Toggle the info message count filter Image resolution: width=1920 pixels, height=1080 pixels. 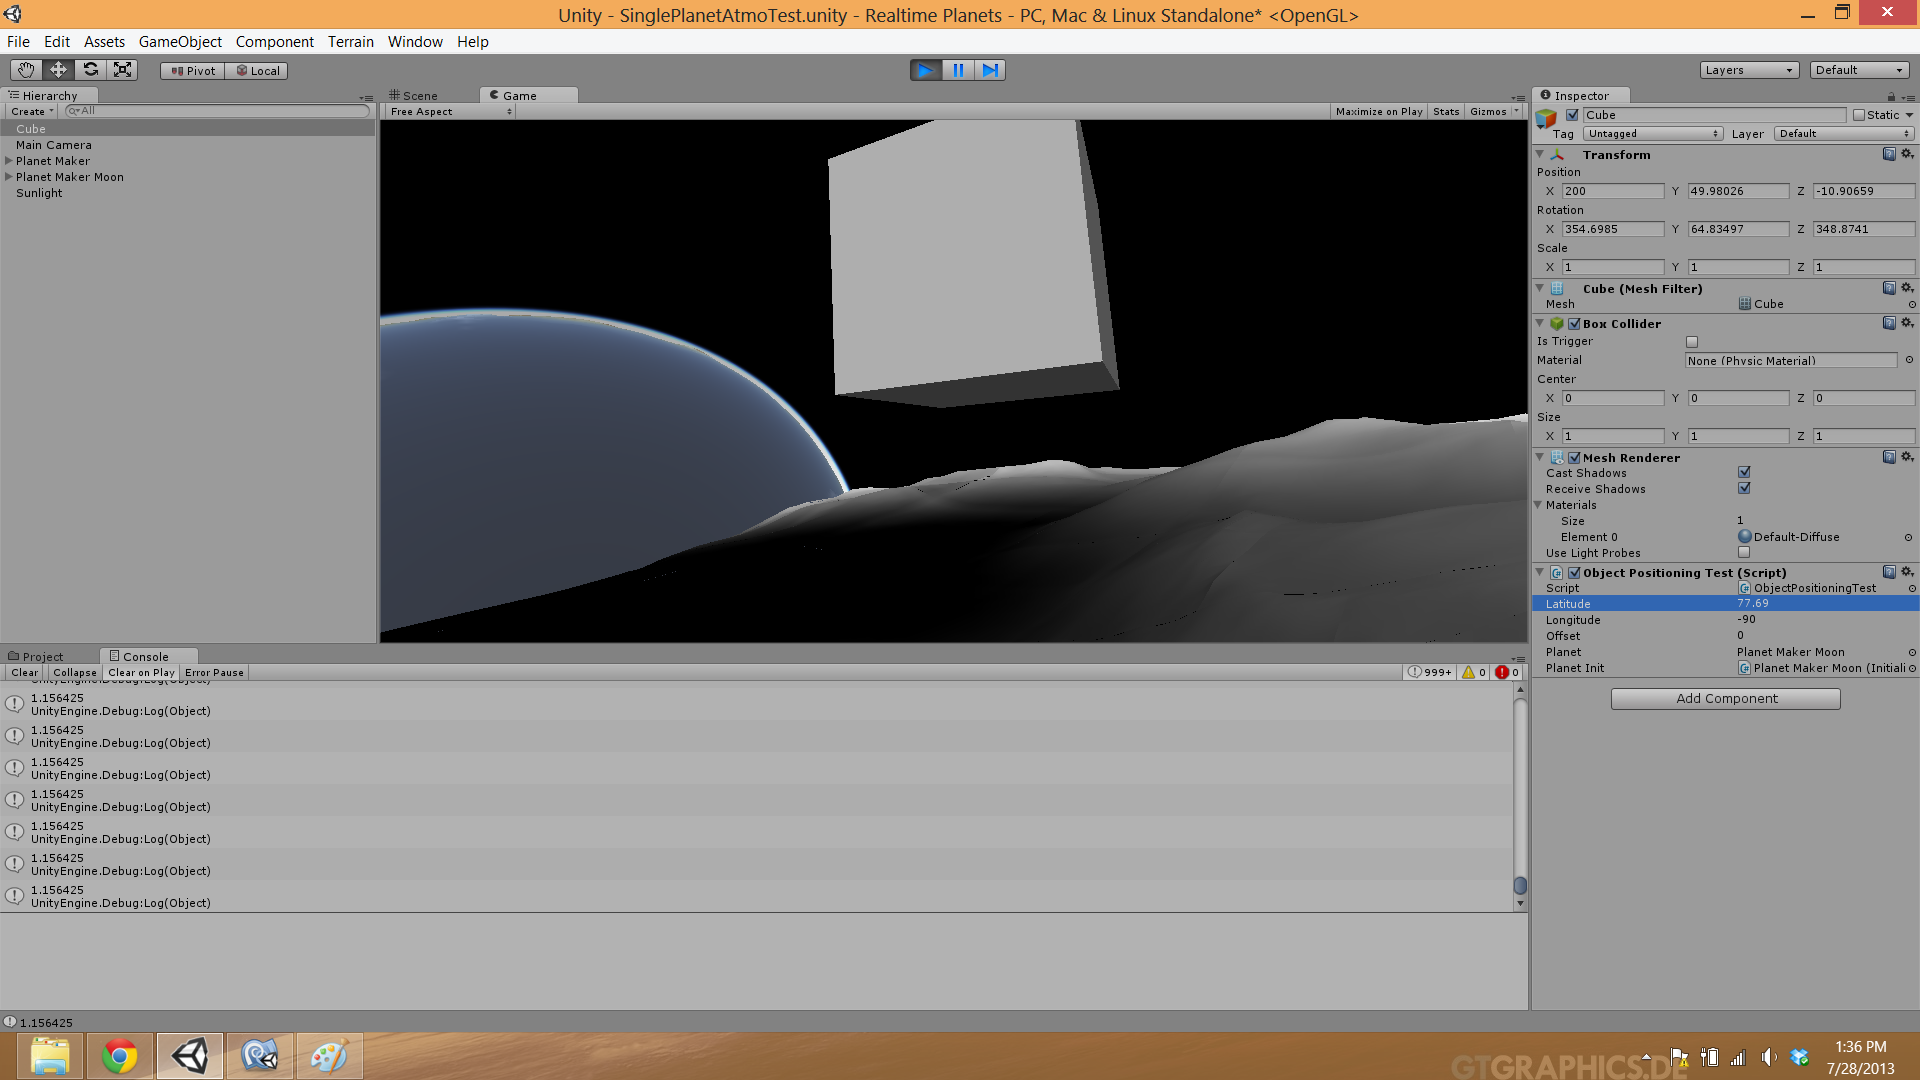click(1429, 673)
